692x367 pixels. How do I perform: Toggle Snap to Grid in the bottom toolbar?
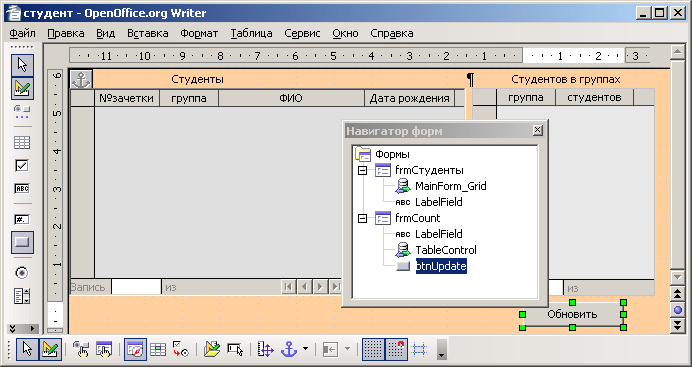click(396, 350)
